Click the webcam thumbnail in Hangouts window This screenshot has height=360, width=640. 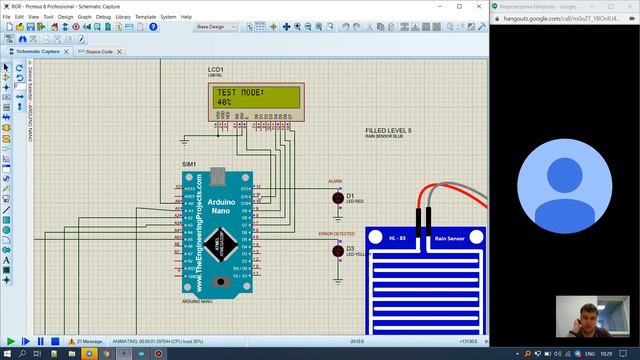pyautogui.click(x=593, y=316)
